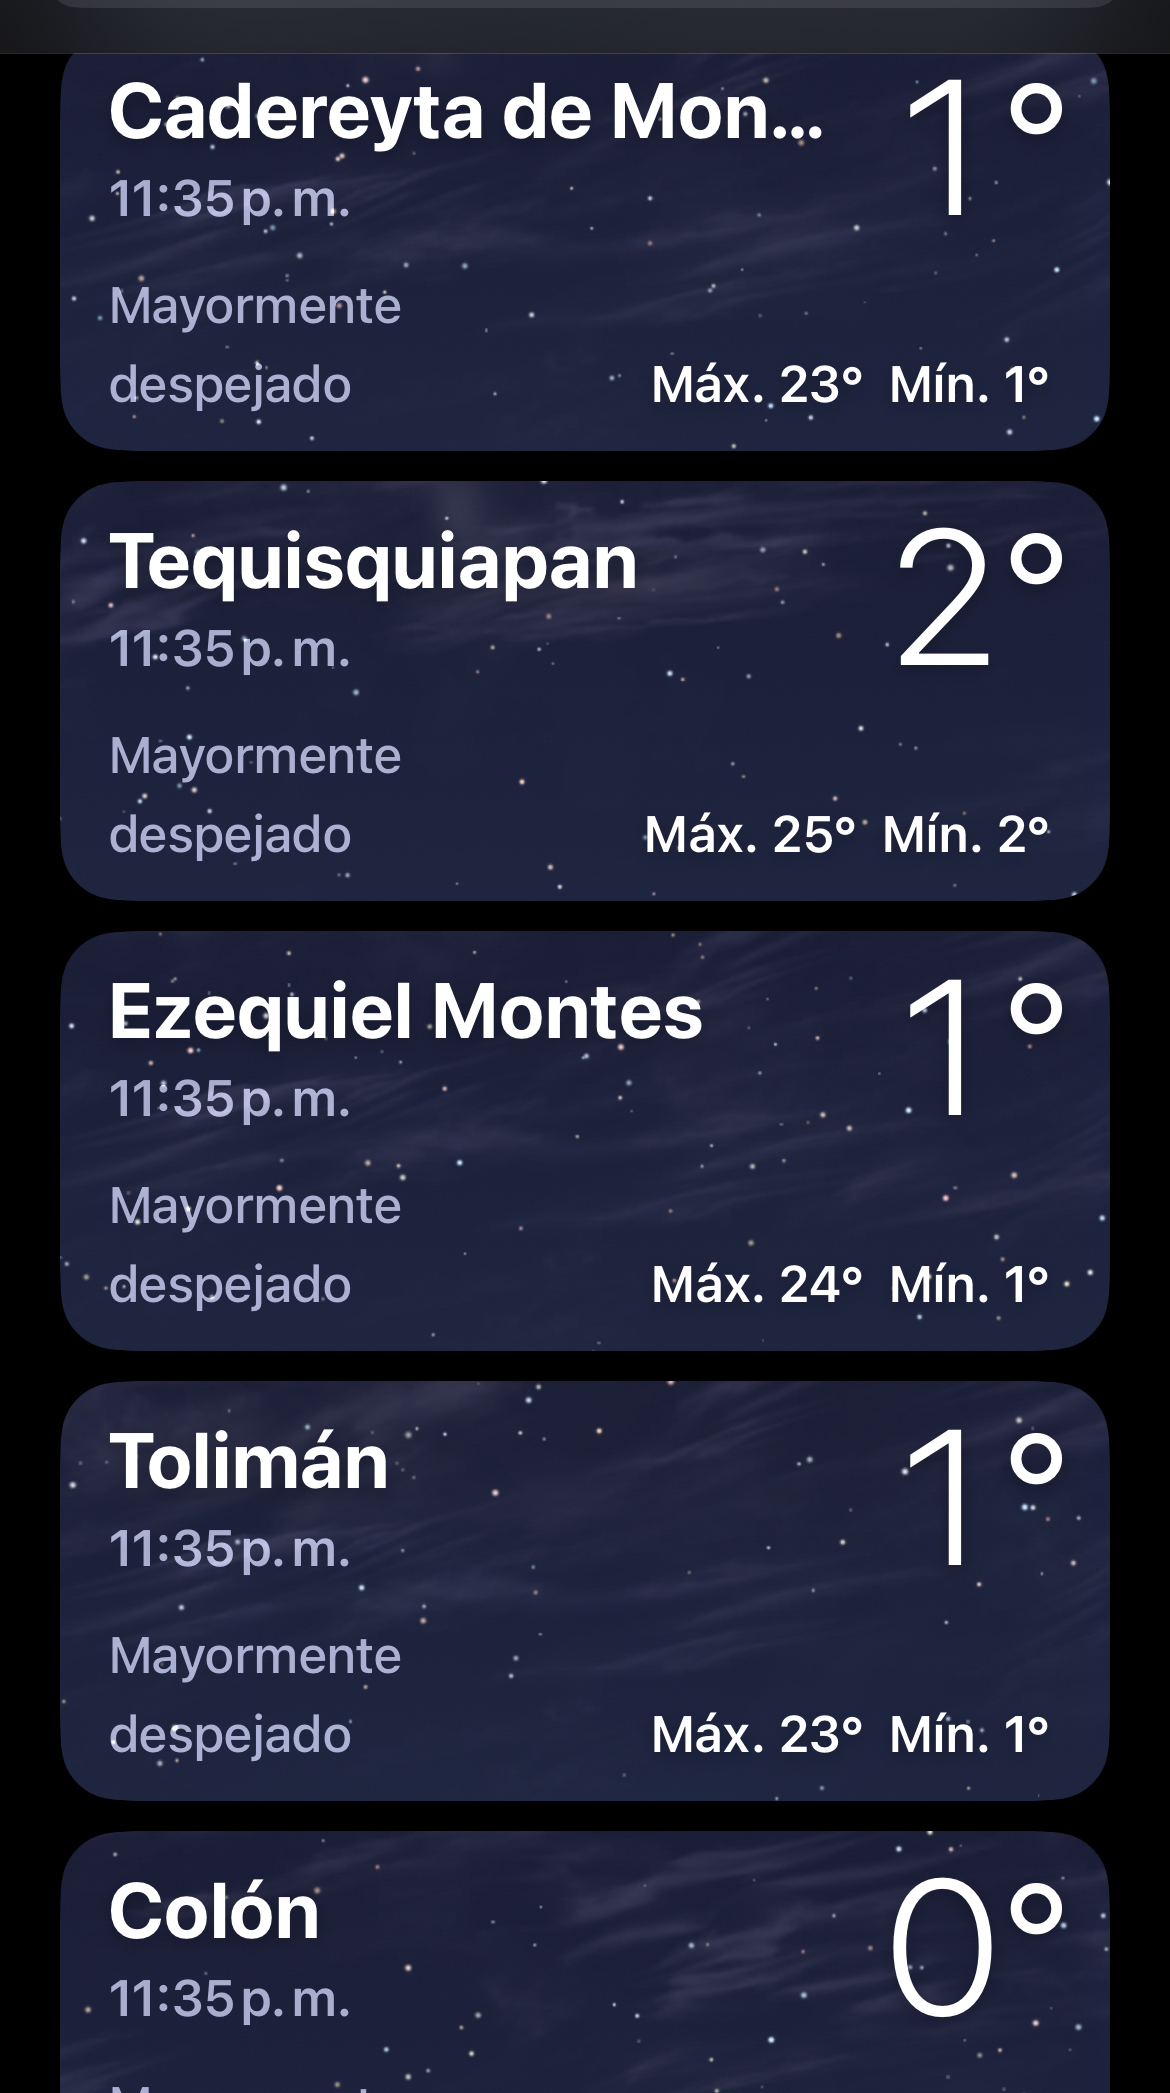
Task: Click Máx. 25° in the Tequisquiapan card
Action: coord(750,834)
